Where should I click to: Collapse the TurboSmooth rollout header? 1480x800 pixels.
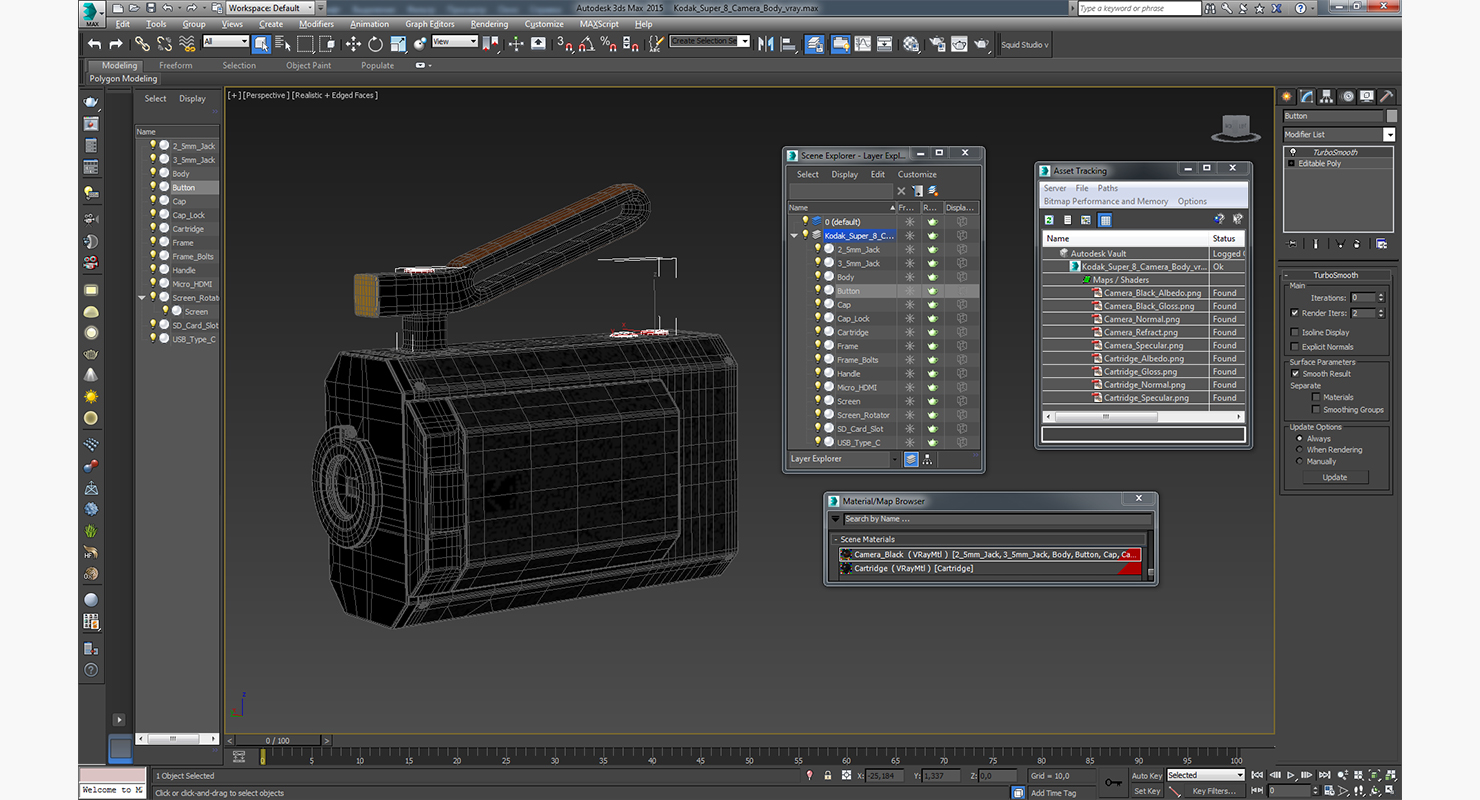click(1335, 275)
